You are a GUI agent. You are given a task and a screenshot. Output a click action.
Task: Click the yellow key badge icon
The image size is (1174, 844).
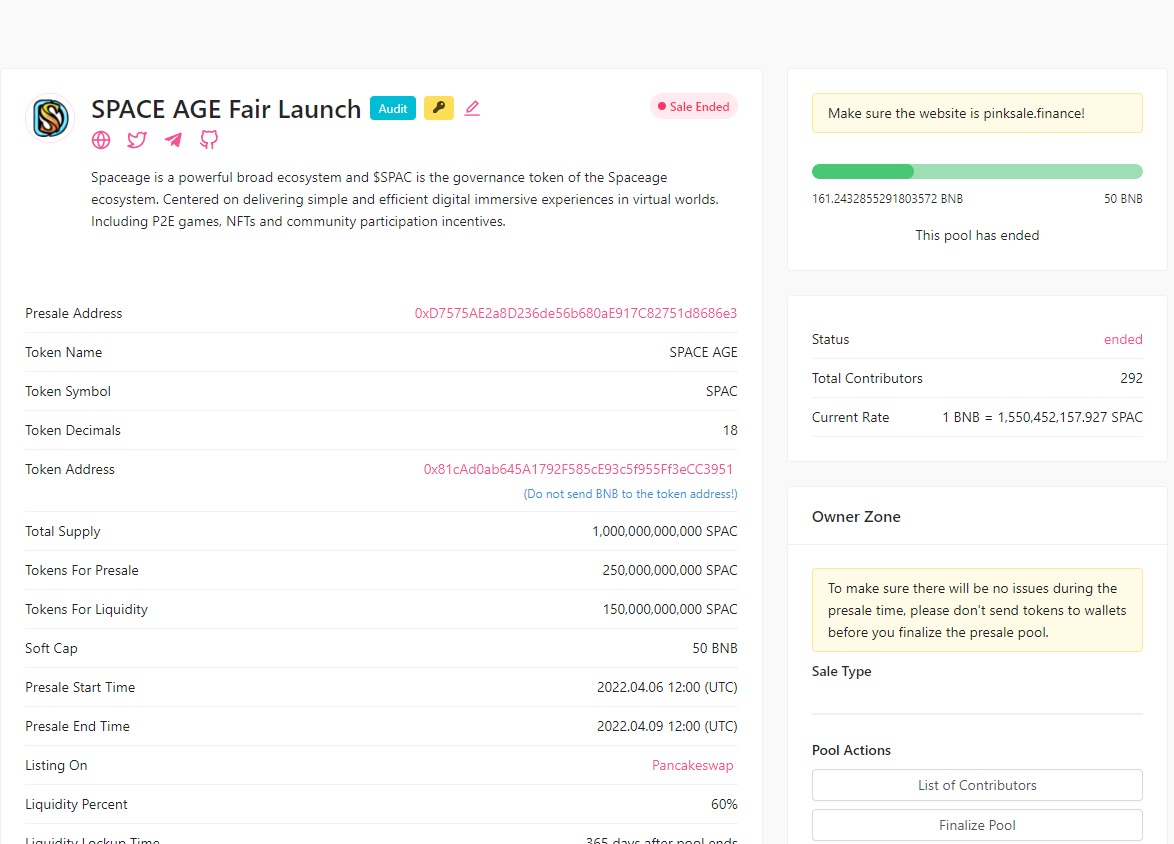[x=439, y=108]
